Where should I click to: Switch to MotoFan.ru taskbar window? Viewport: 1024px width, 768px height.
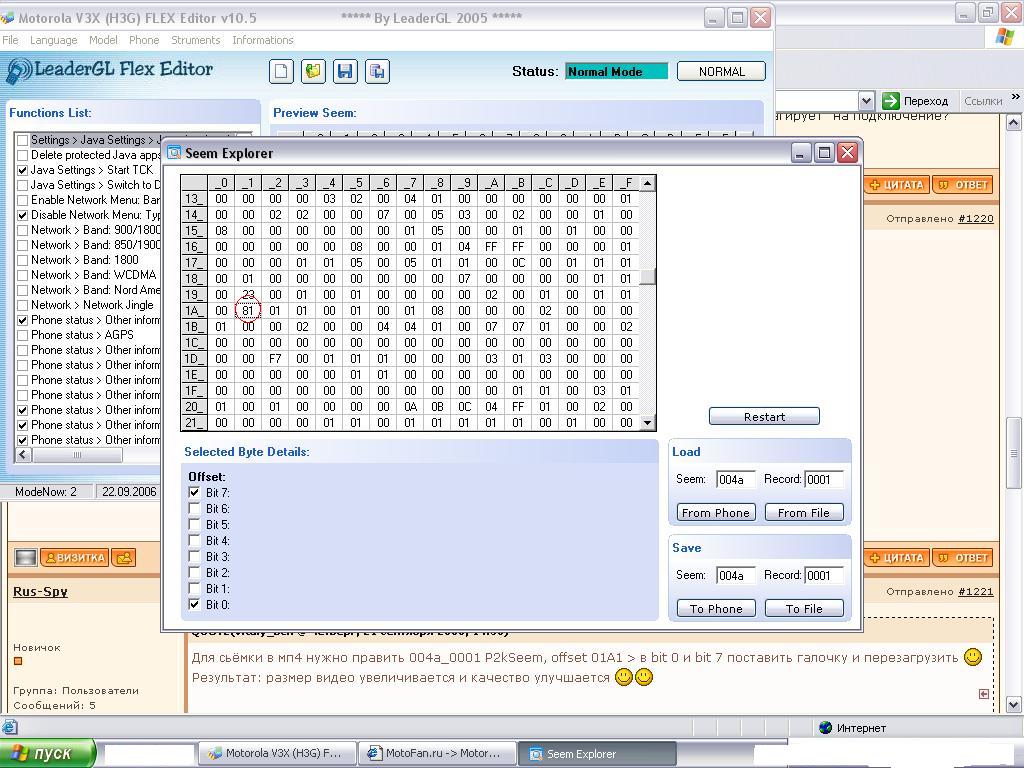coord(436,754)
